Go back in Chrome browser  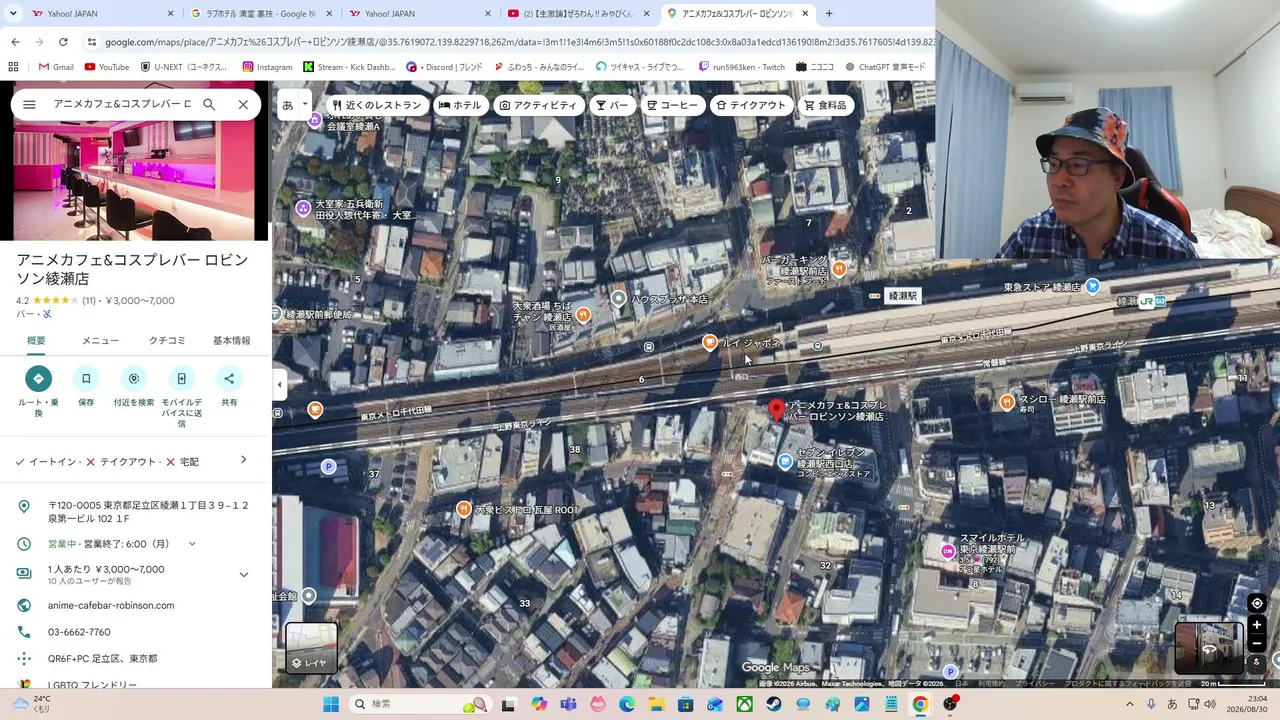click(15, 42)
